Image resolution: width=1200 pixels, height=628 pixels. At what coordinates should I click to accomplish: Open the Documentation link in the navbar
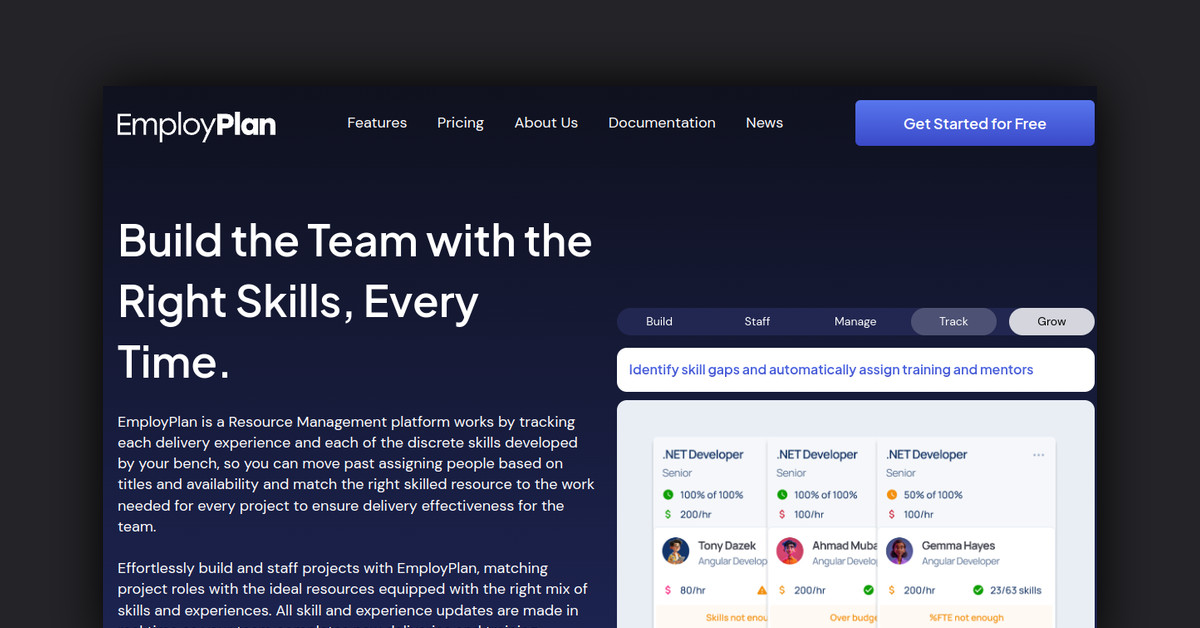point(661,123)
